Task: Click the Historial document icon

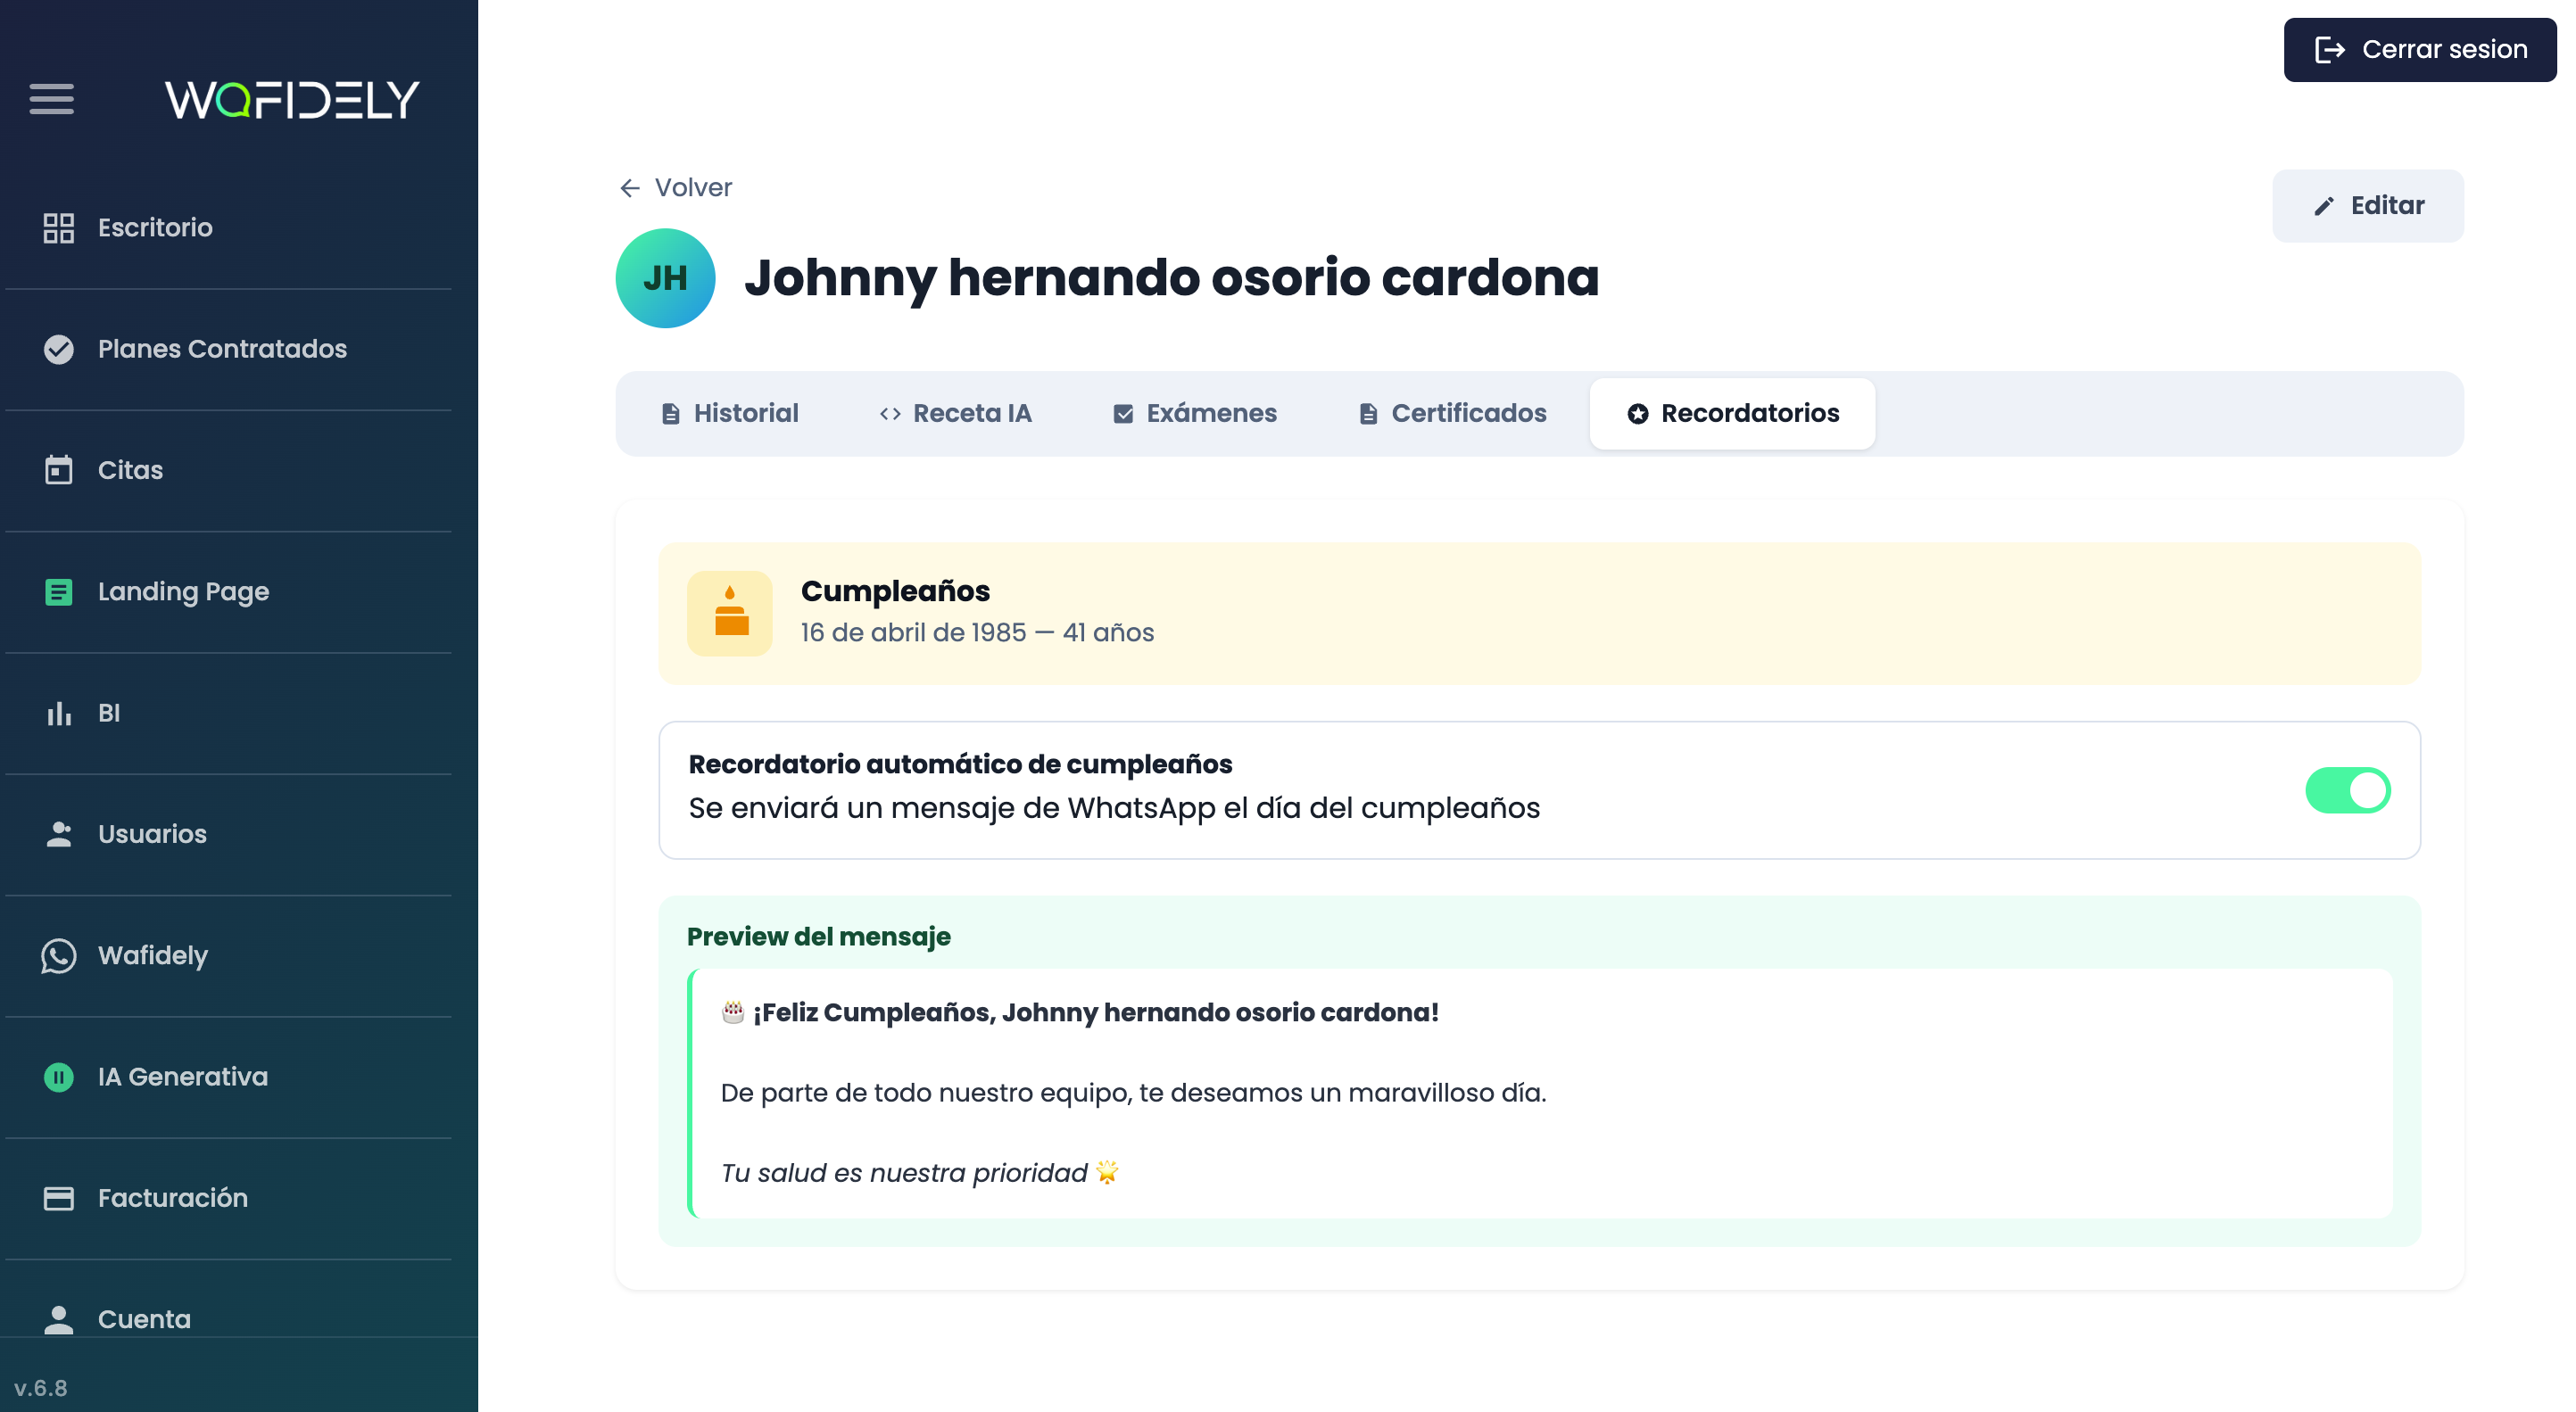Action: (x=671, y=414)
